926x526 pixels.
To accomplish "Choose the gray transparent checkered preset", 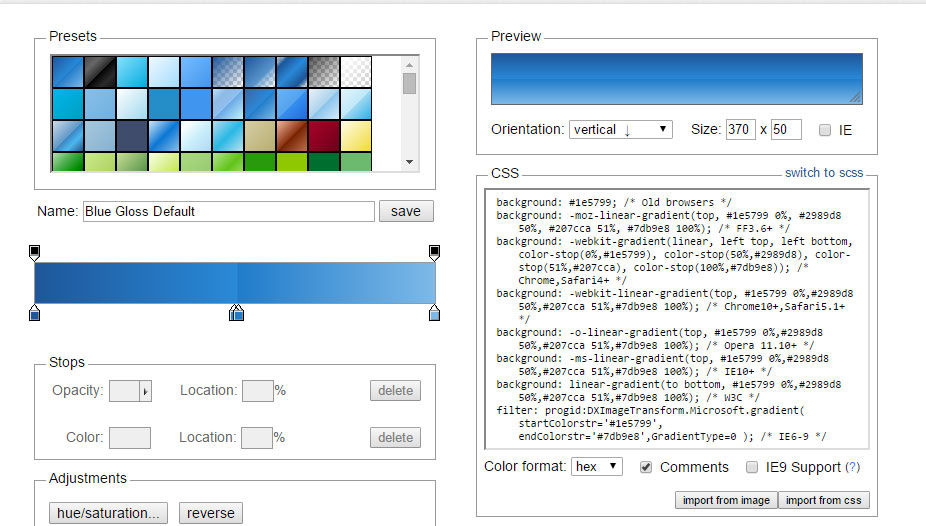I will pos(324,72).
